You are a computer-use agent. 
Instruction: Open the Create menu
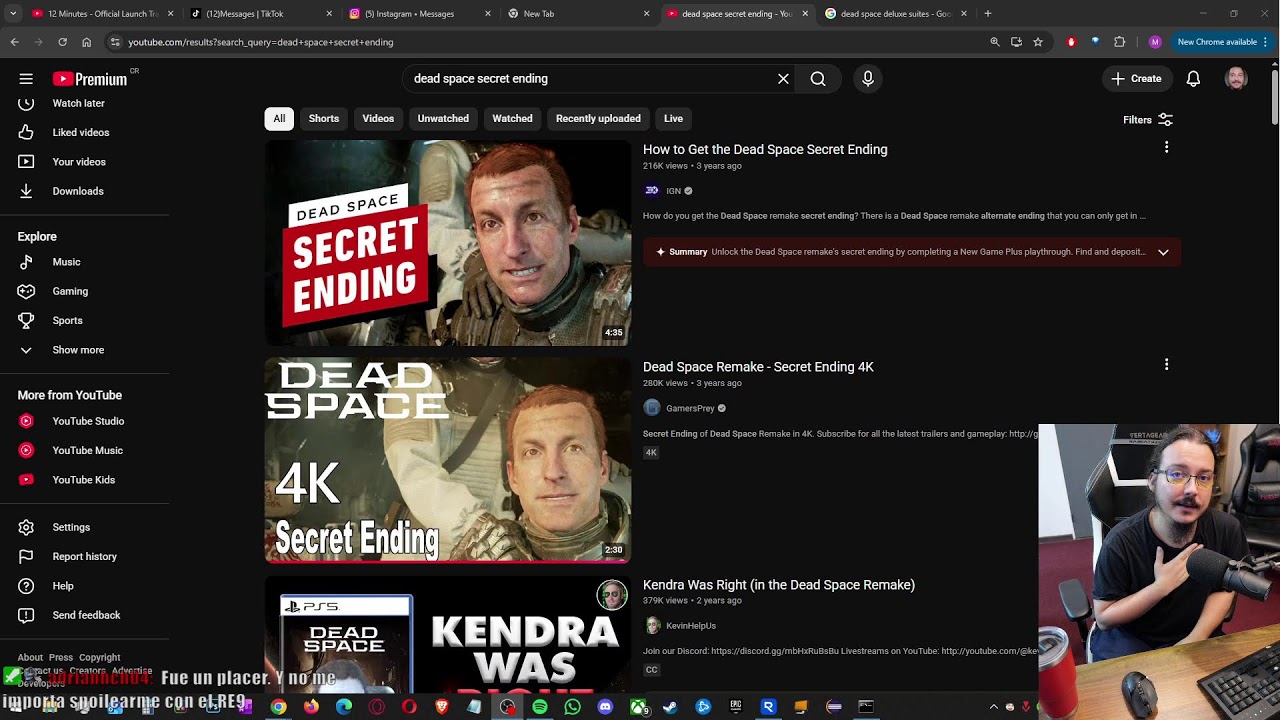1136,79
